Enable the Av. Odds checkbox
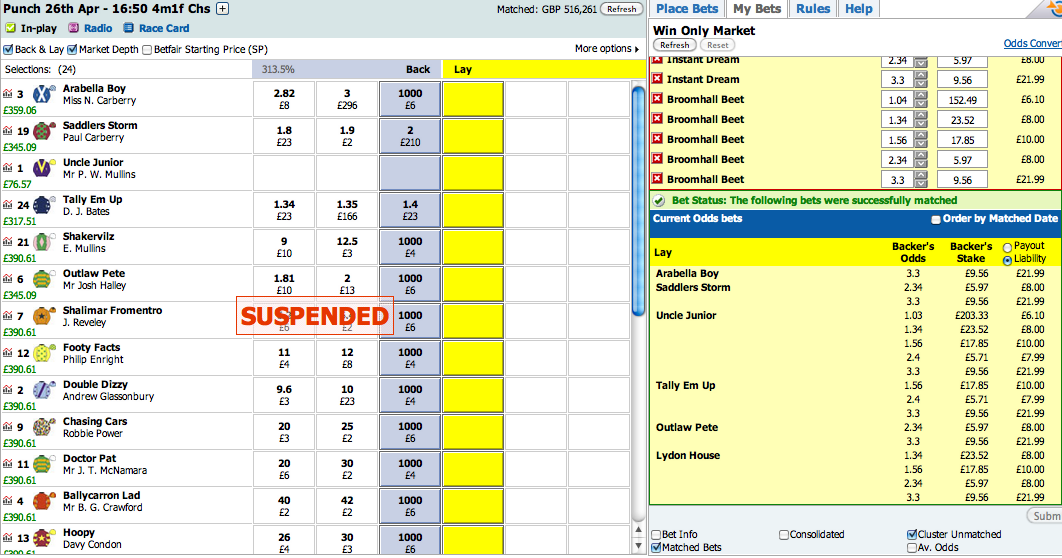This screenshot has height=558, width=1062. [912, 548]
